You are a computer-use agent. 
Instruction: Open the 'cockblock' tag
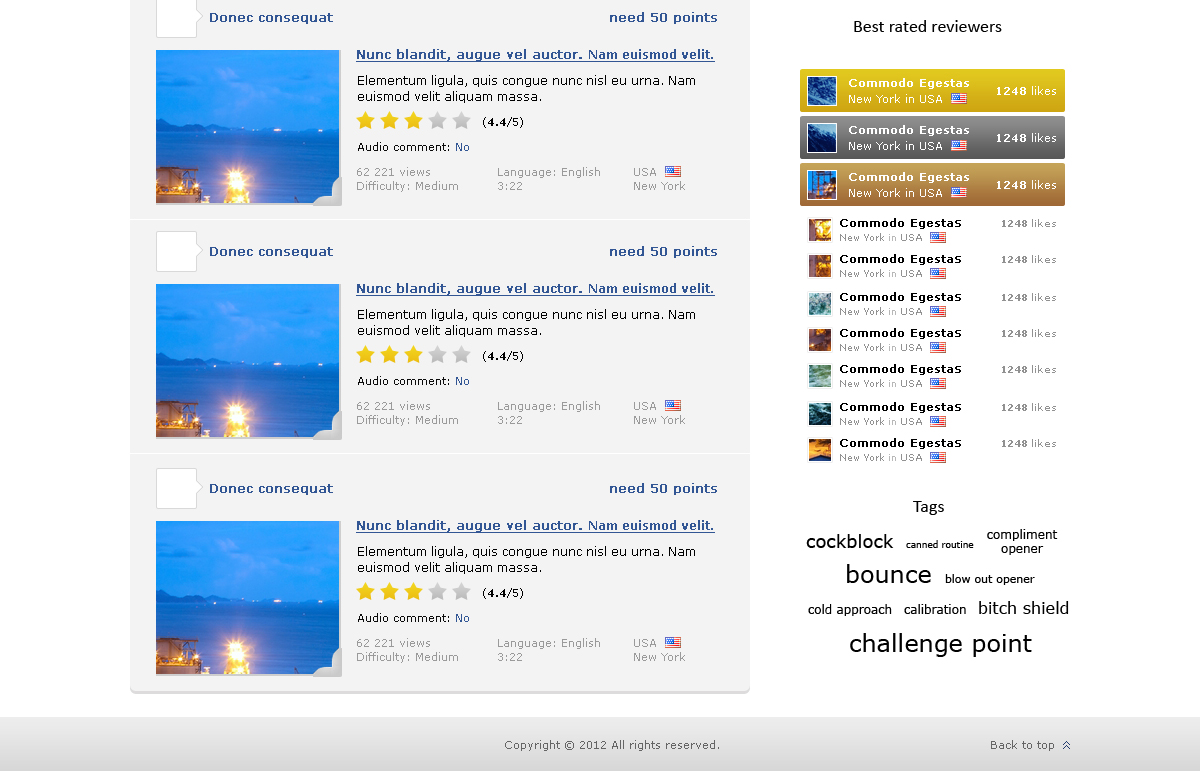849,542
